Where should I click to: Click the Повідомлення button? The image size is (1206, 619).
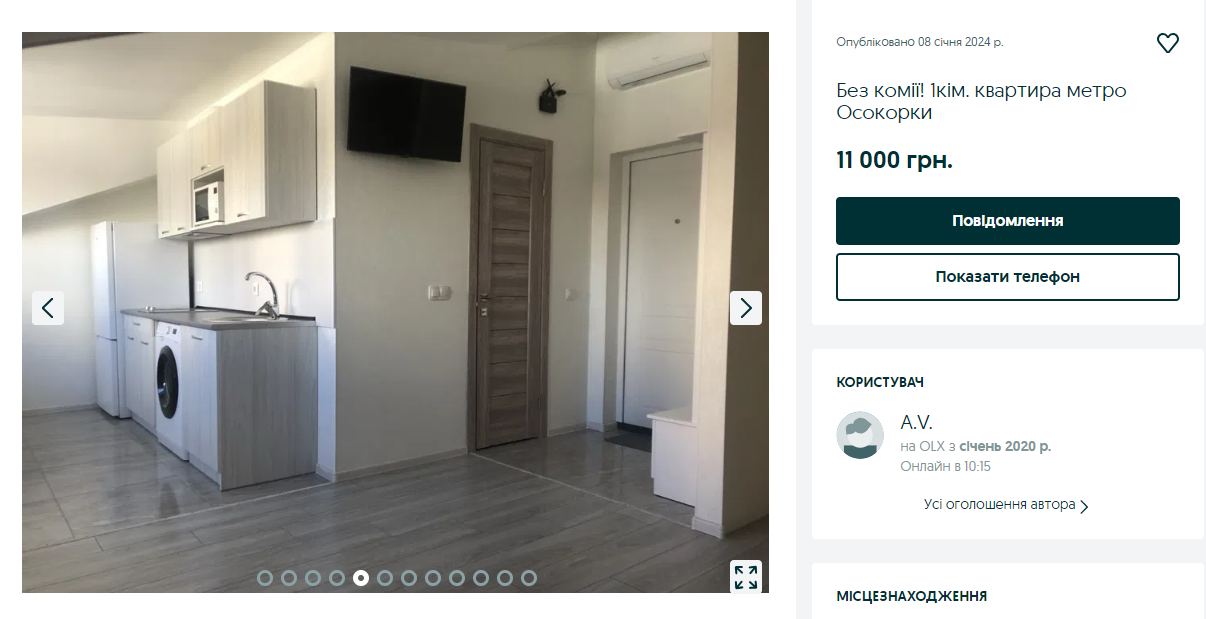(1008, 221)
